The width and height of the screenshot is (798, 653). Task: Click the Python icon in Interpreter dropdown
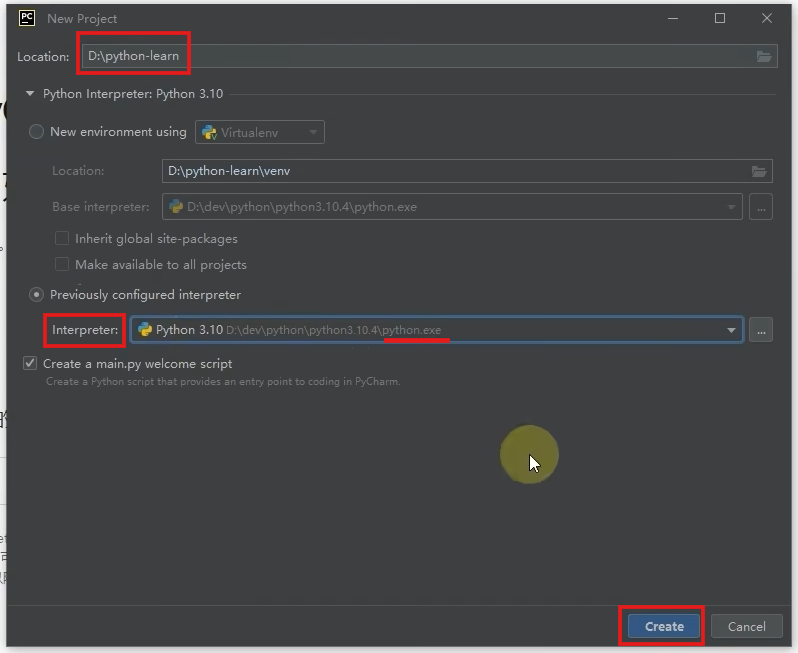[x=145, y=330]
